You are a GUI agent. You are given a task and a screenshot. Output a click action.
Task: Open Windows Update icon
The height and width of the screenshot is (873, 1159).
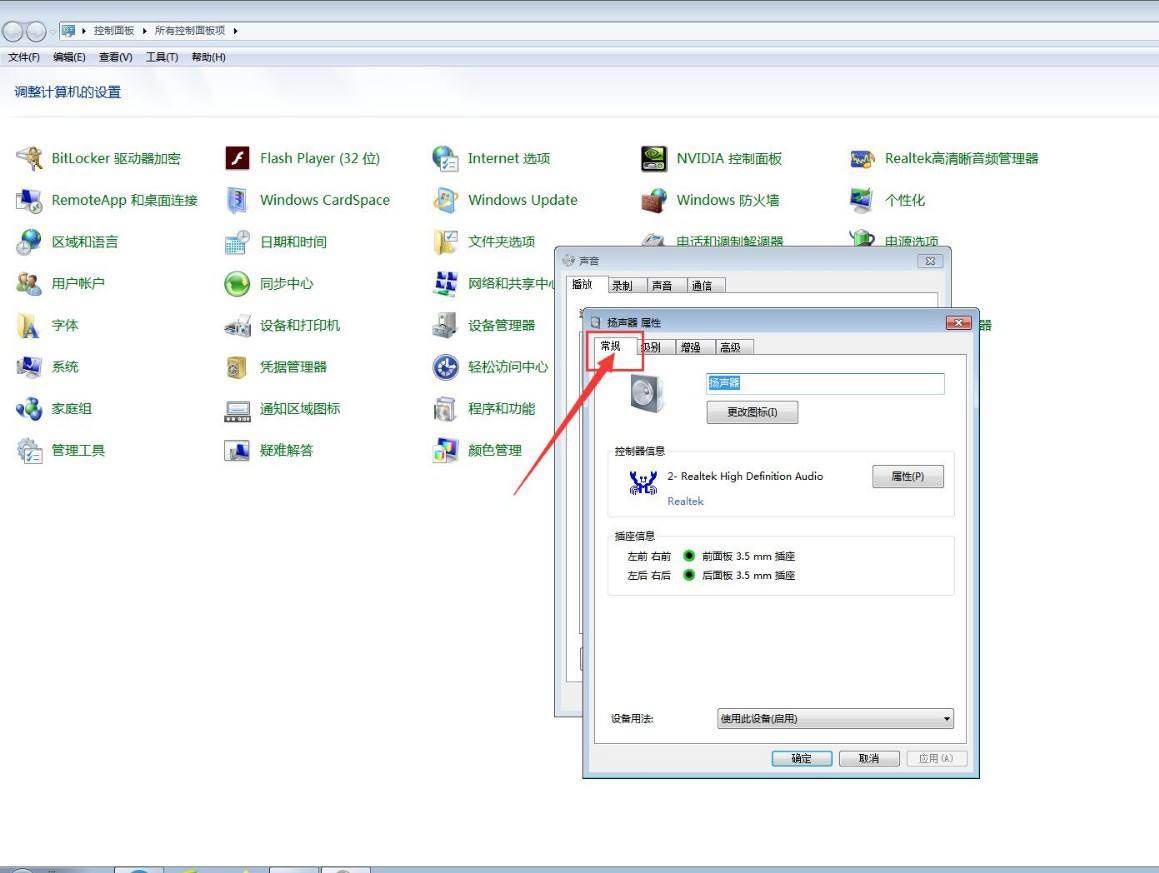[x=445, y=200]
